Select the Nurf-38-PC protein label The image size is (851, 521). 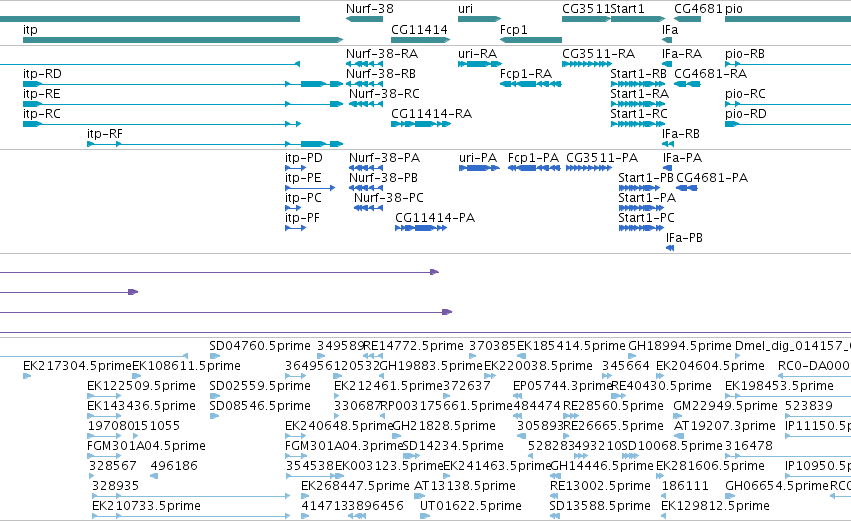pos(389,198)
